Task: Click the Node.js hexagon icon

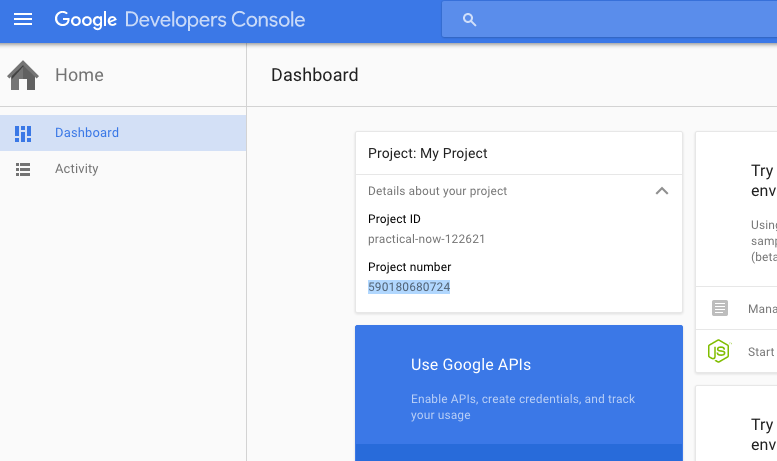Action: (x=719, y=351)
